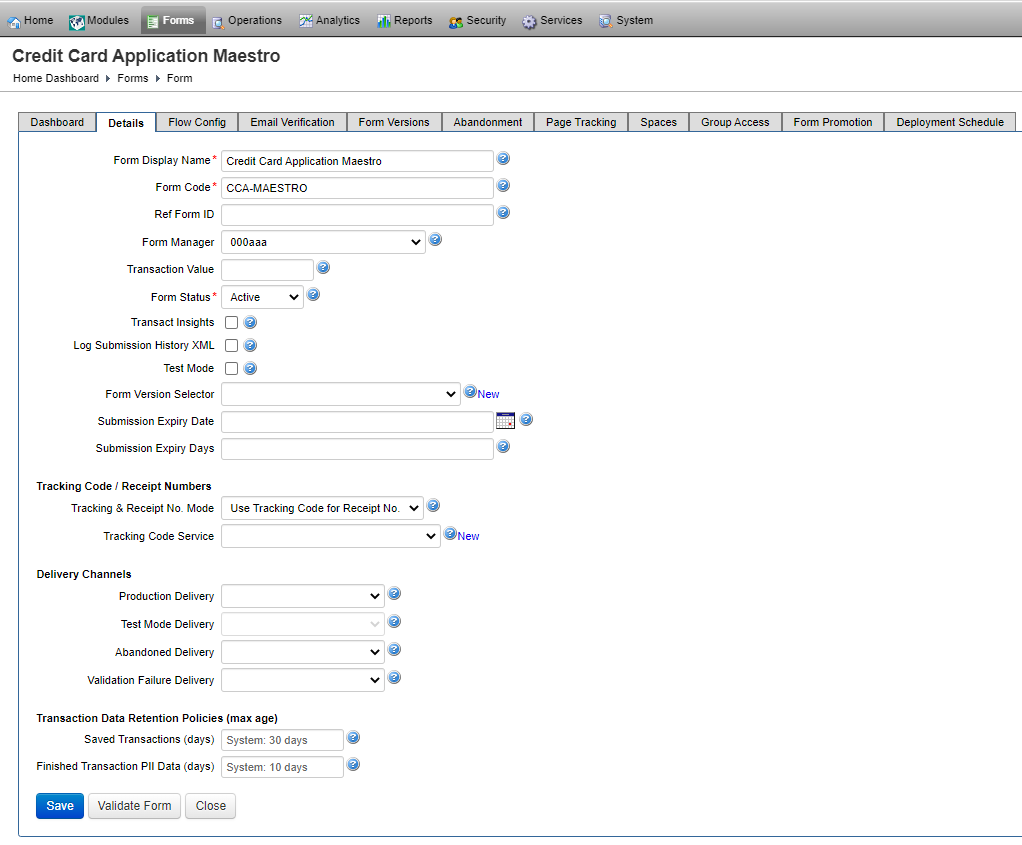This screenshot has height=845, width=1022.
Task: Open the Submission Expiry Date calendar picker
Action: (x=505, y=420)
